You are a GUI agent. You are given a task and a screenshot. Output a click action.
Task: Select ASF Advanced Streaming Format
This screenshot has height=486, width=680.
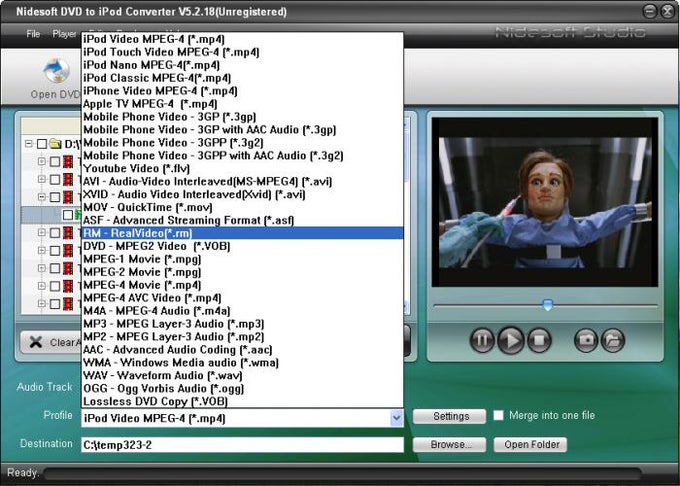tap(242, 220)
